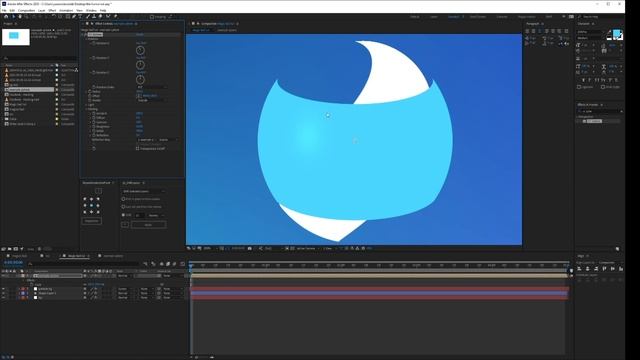Open the viewer magnification dropdown
Viewport: 640px width, 360px height.
(x=209, y=248)
